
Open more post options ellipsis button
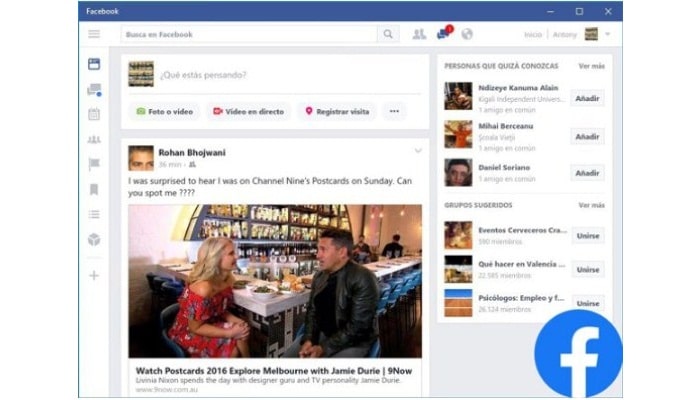pos(394,112)
